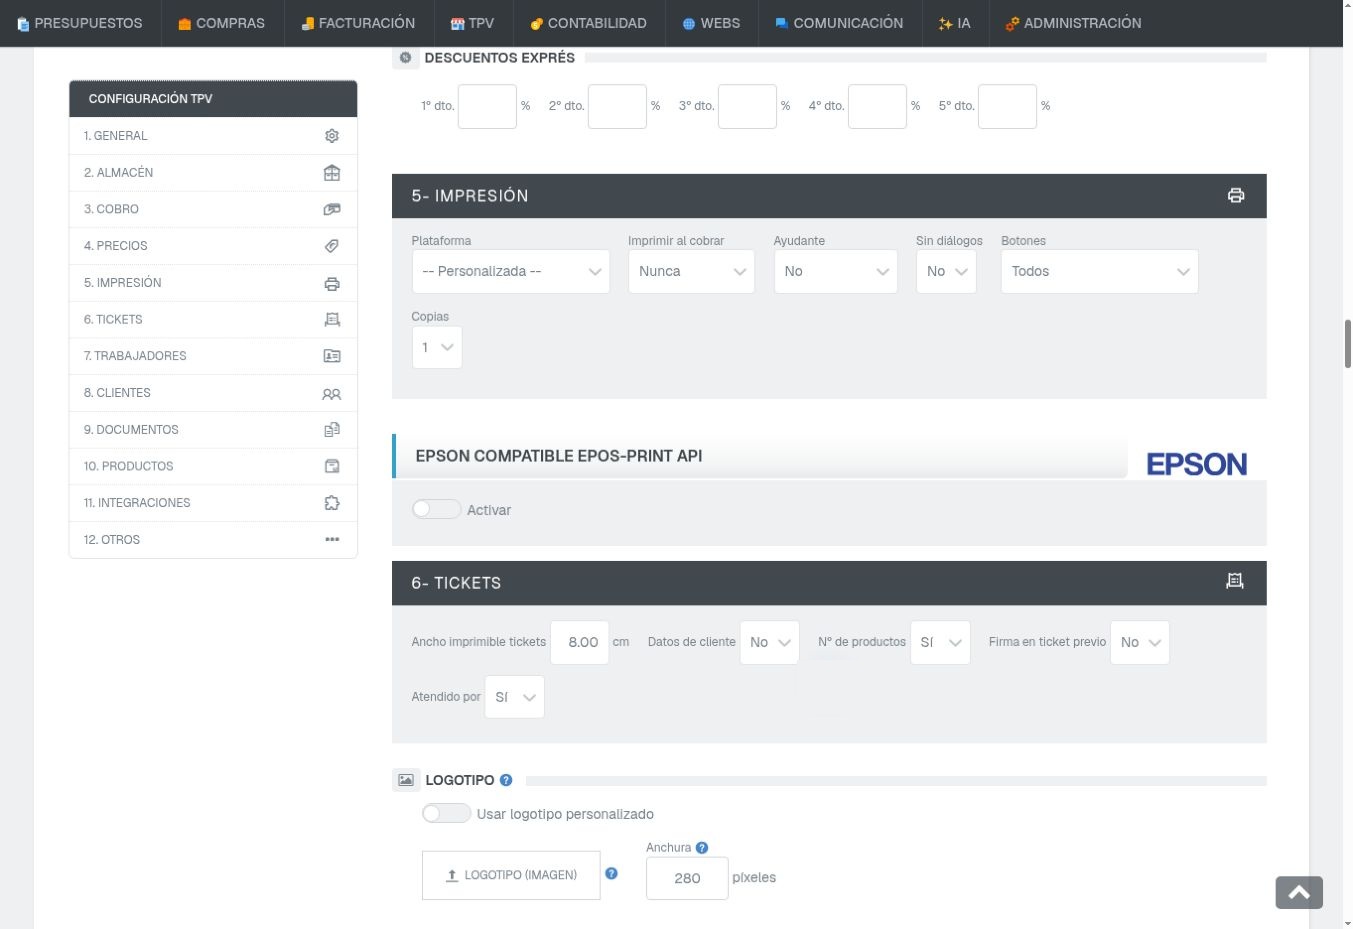Click the blue help icon beside LOGOTIPO
Viewport: 1353px width, 929px height.
point(506,780)
